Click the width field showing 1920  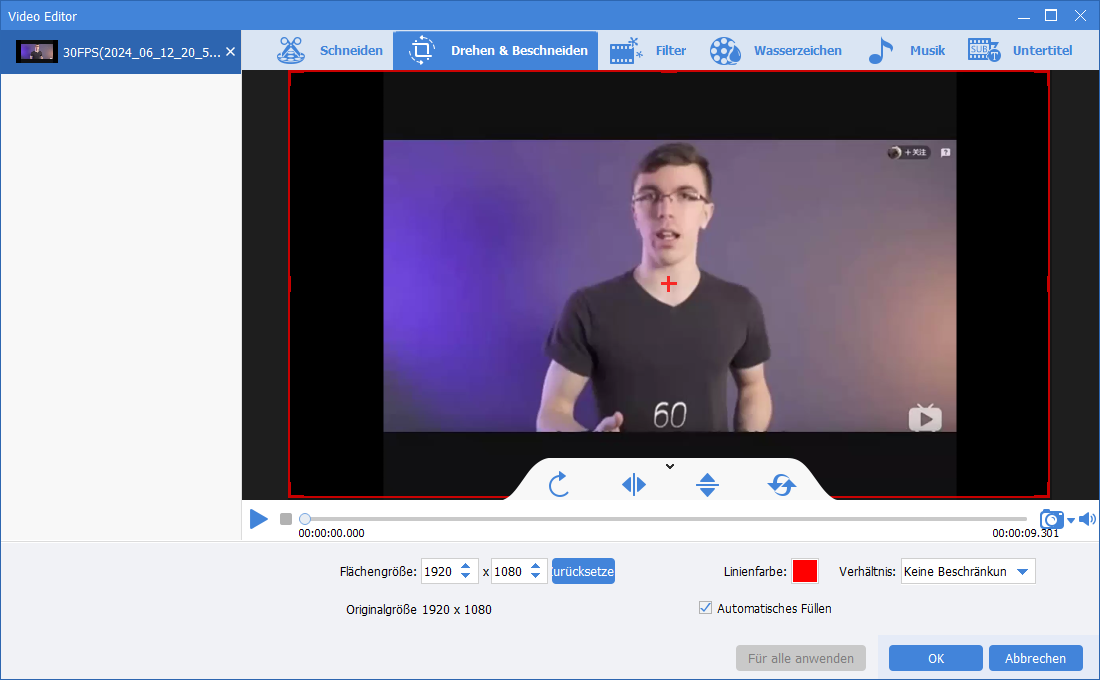point(439,572)
